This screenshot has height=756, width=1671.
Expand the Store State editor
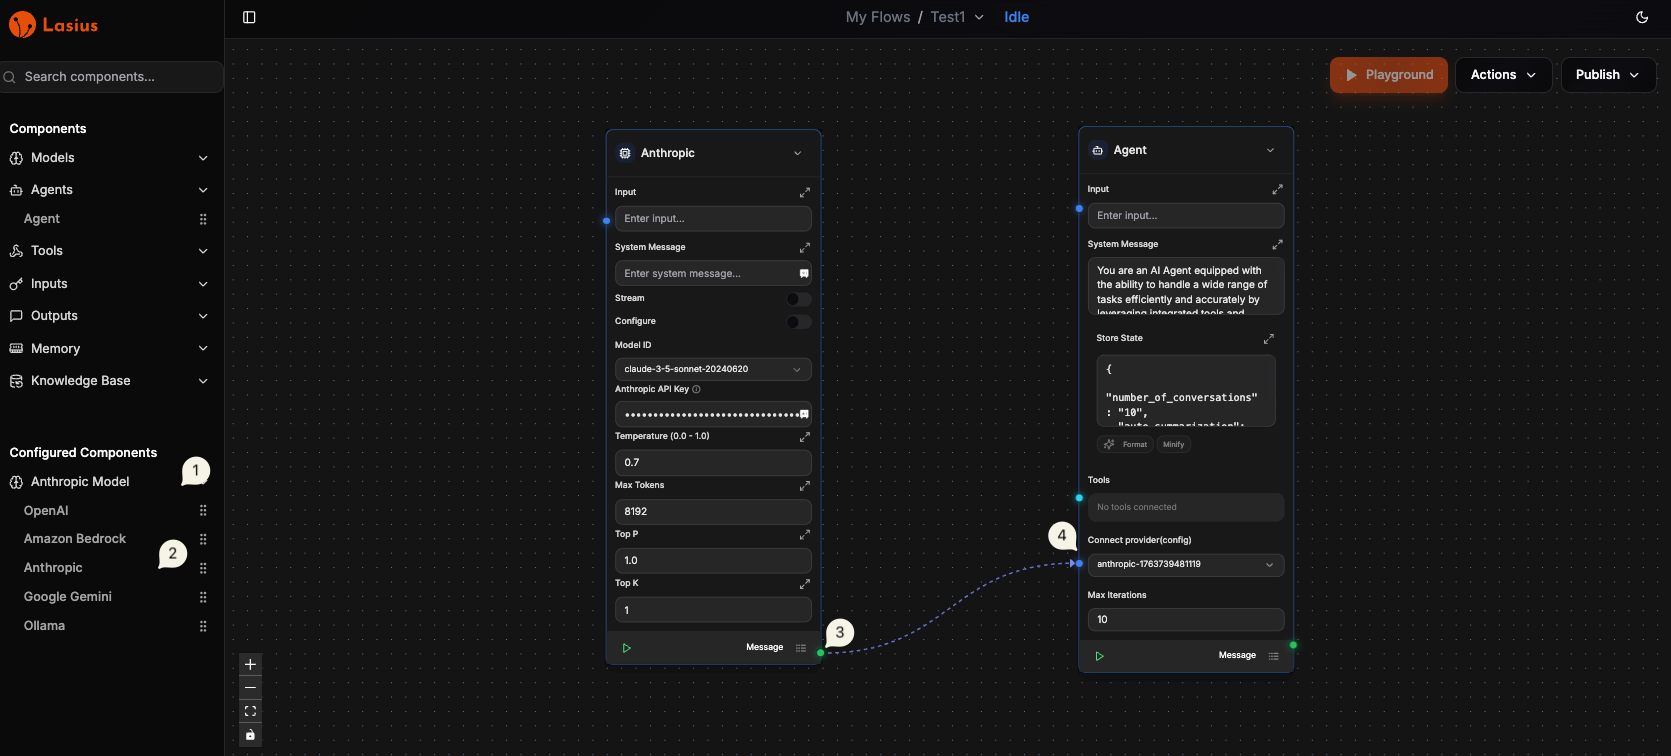pos(1269,339)
